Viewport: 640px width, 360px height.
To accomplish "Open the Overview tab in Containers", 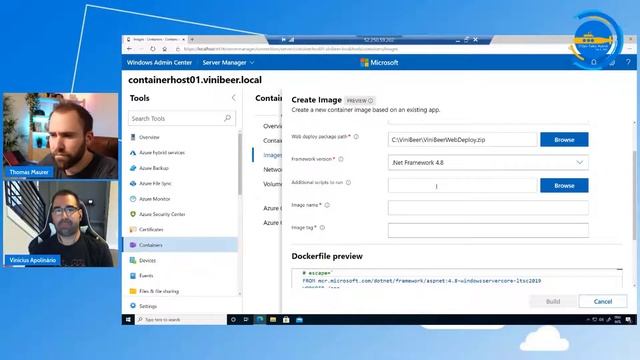I will point(272,126).
